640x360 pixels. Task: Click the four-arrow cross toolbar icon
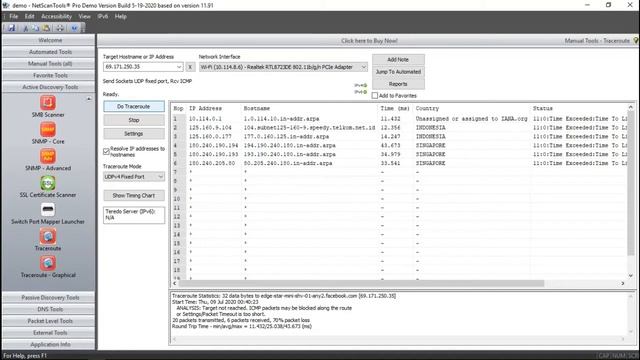(60, 28)
